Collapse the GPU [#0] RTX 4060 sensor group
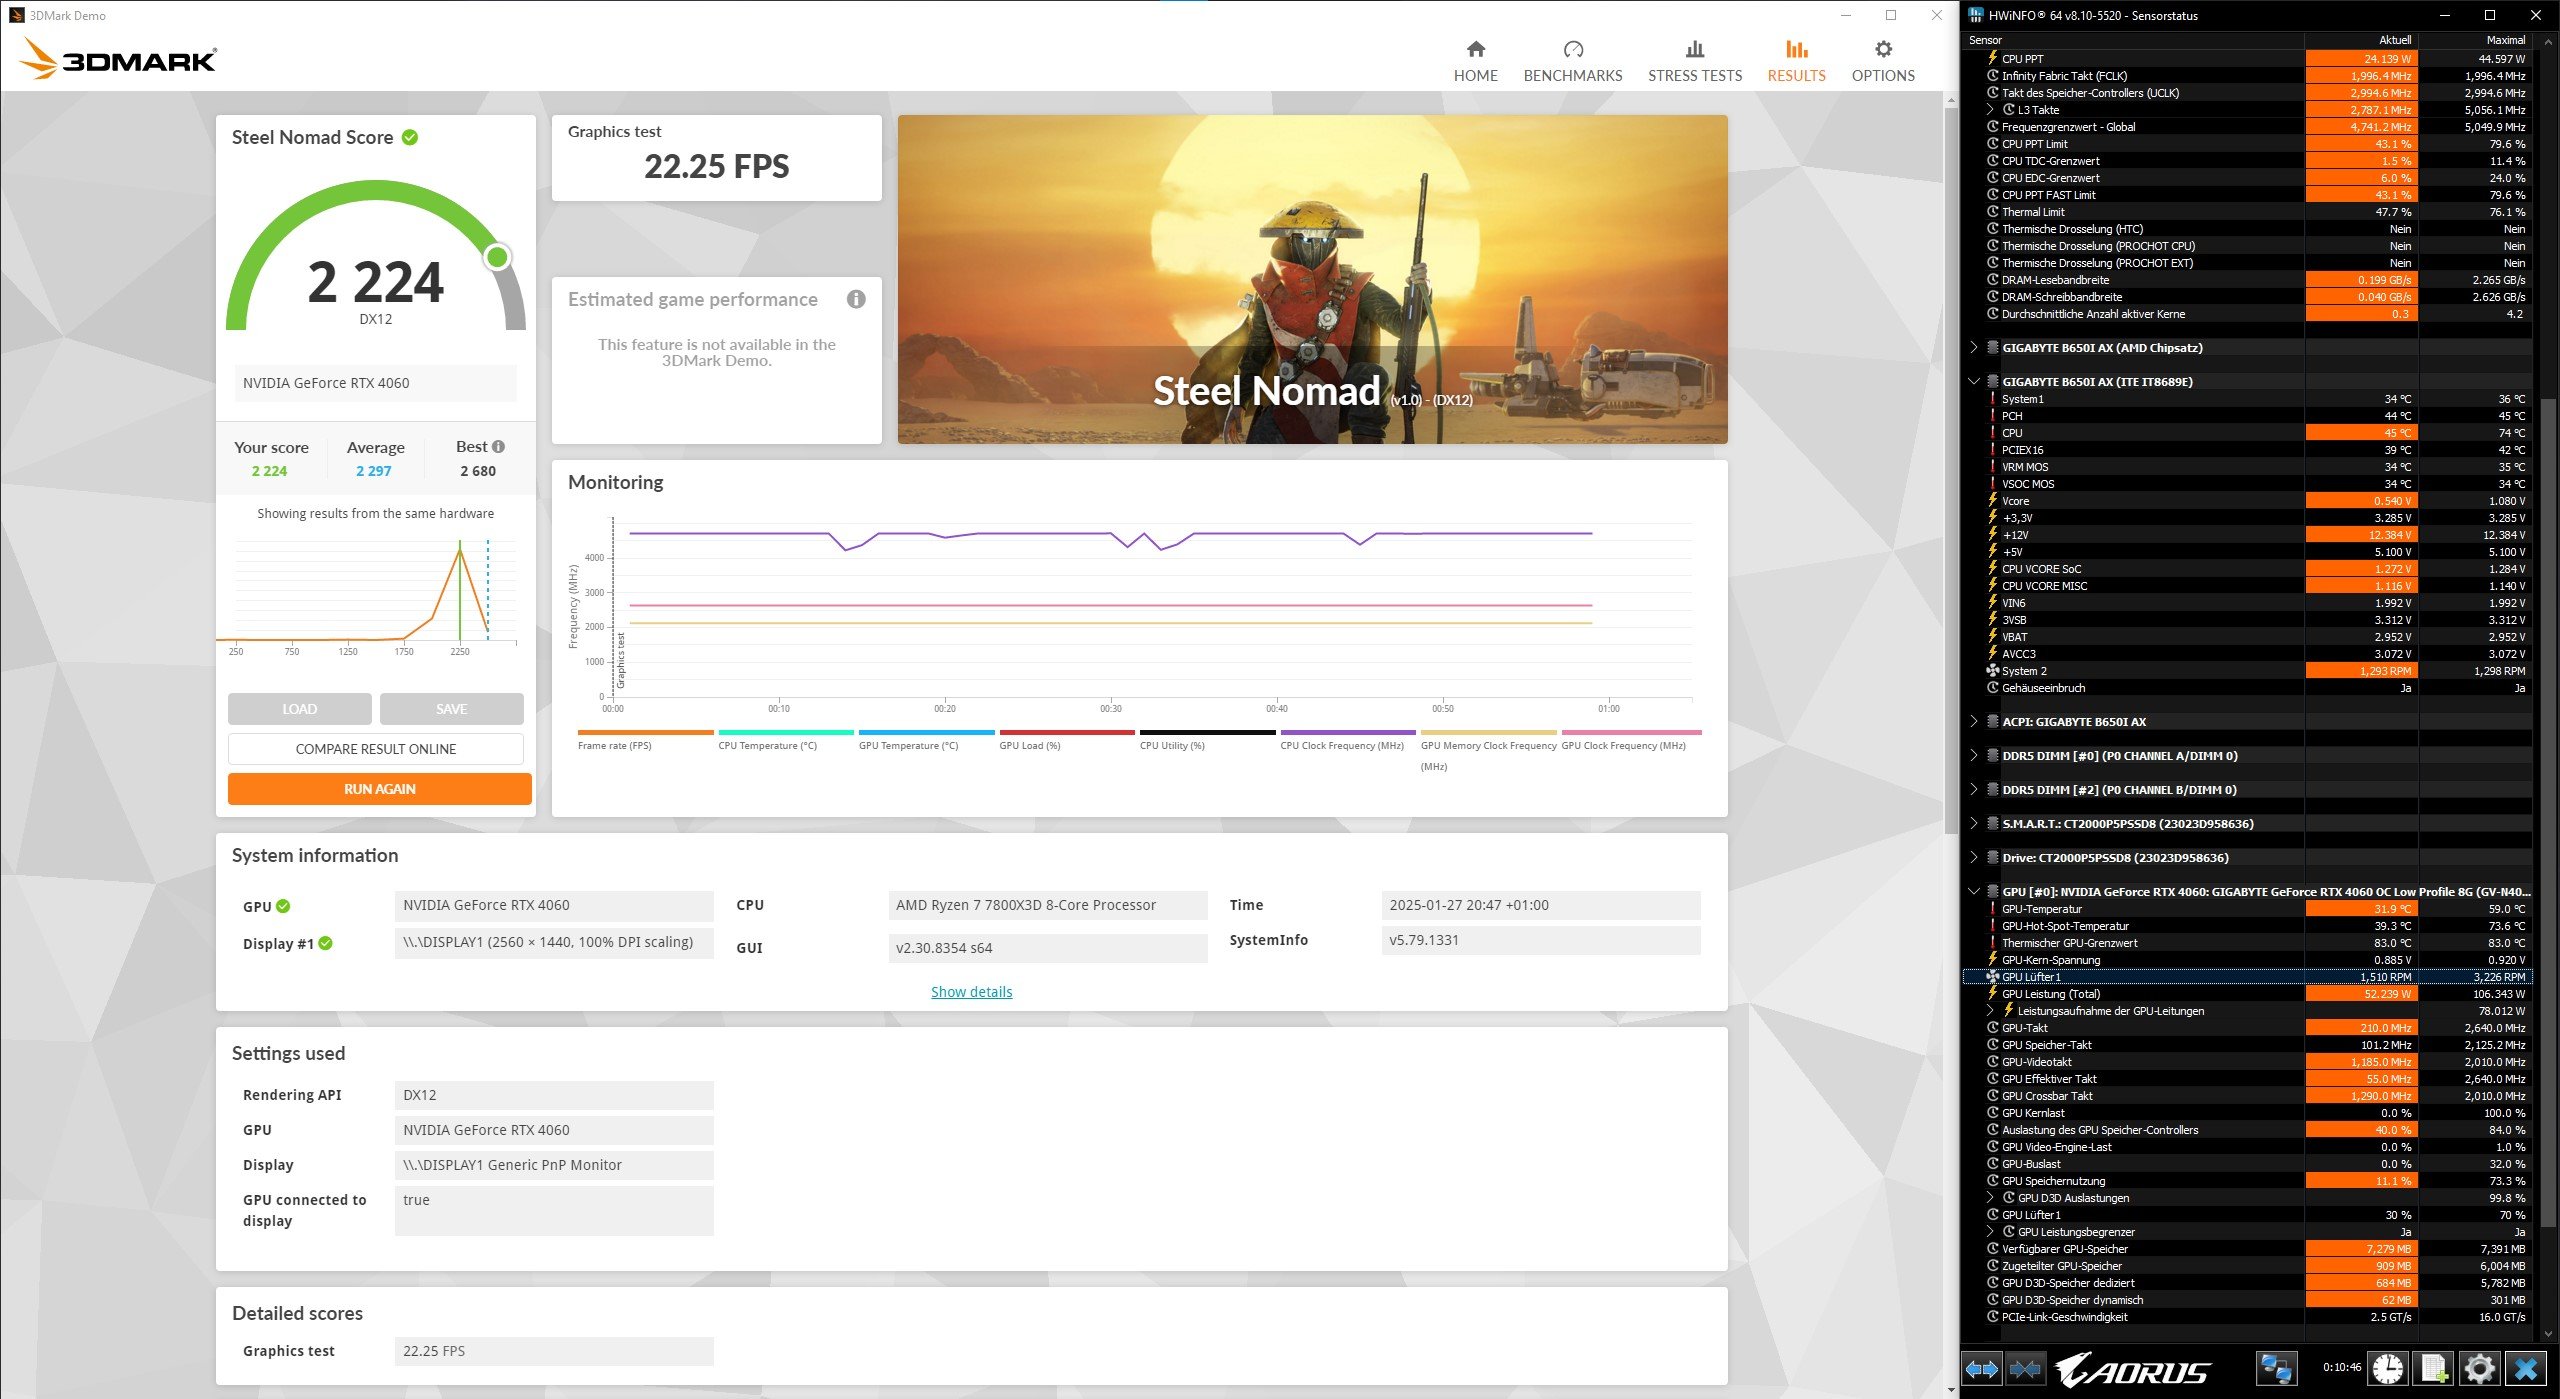Screen dimensions: 2560x1399 click(1973, 892)
